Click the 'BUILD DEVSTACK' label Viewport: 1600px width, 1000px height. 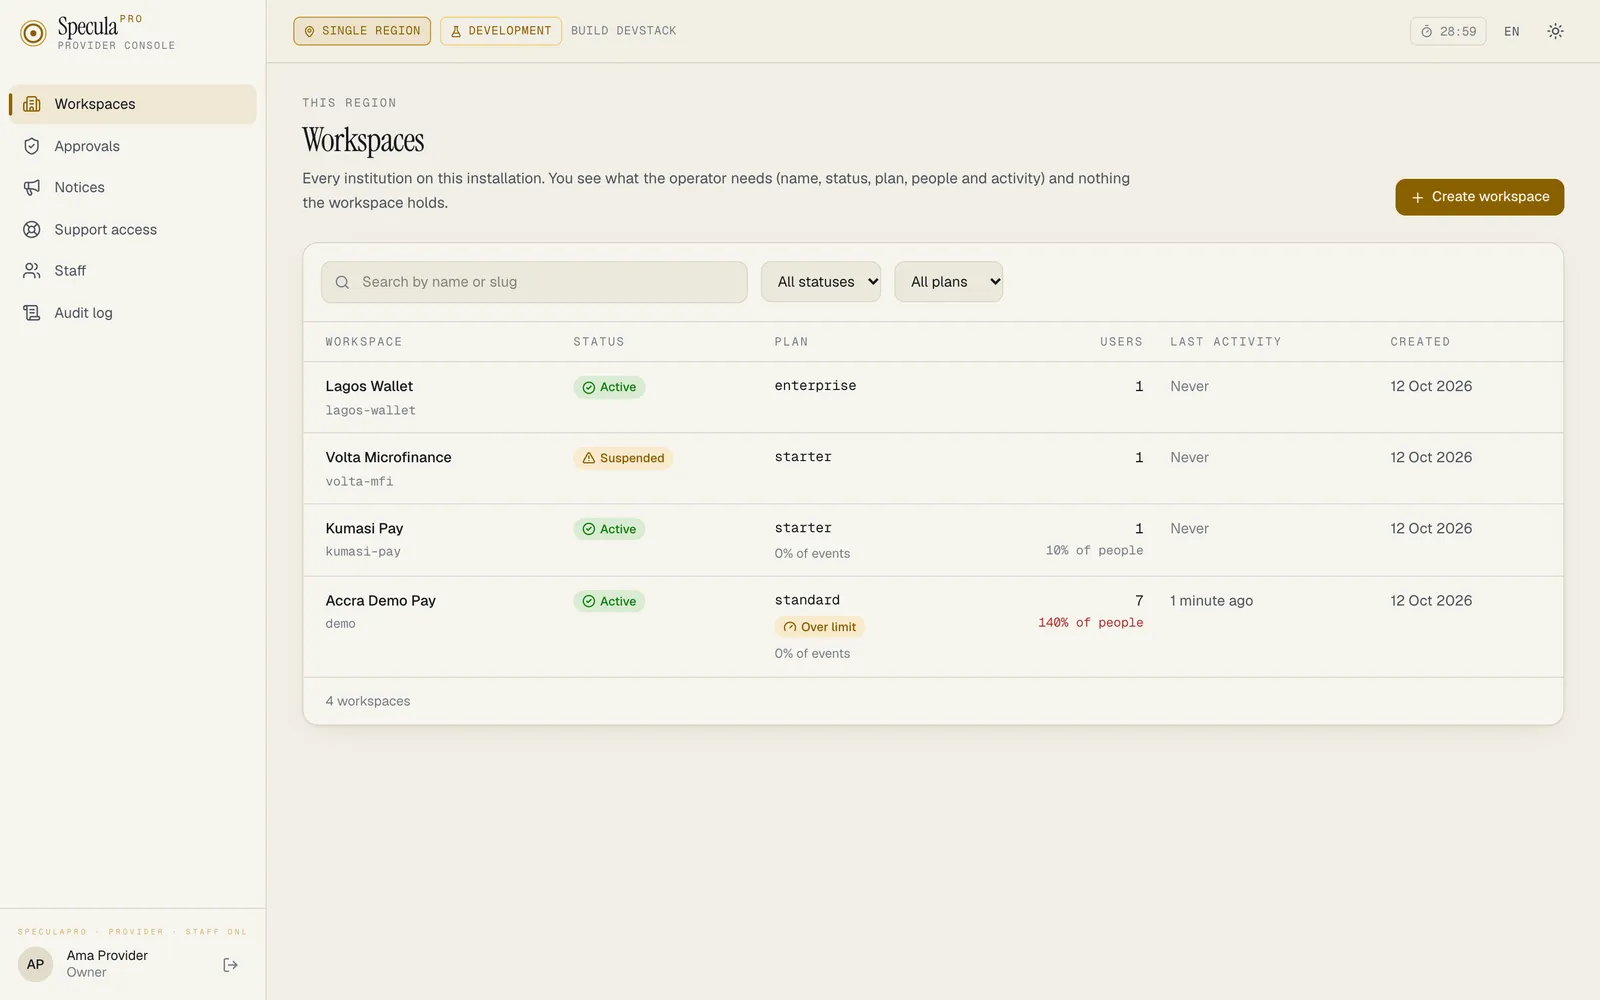[x=624, y=31]
